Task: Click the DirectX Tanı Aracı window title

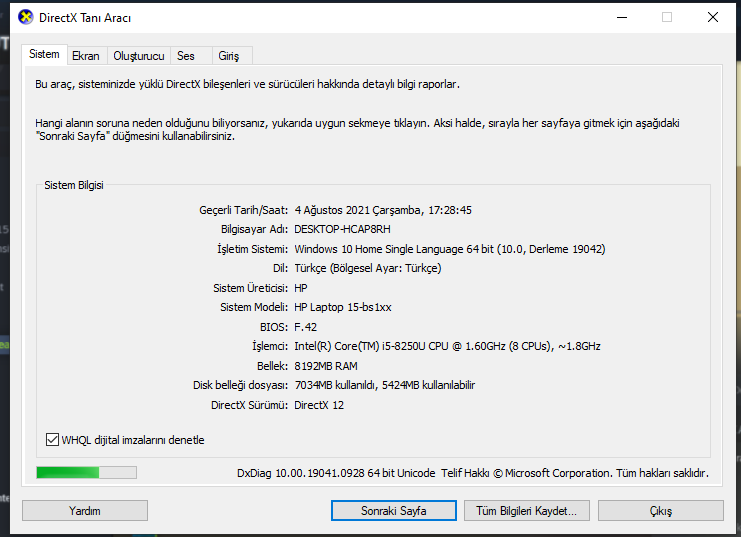Action: (85, 17)
